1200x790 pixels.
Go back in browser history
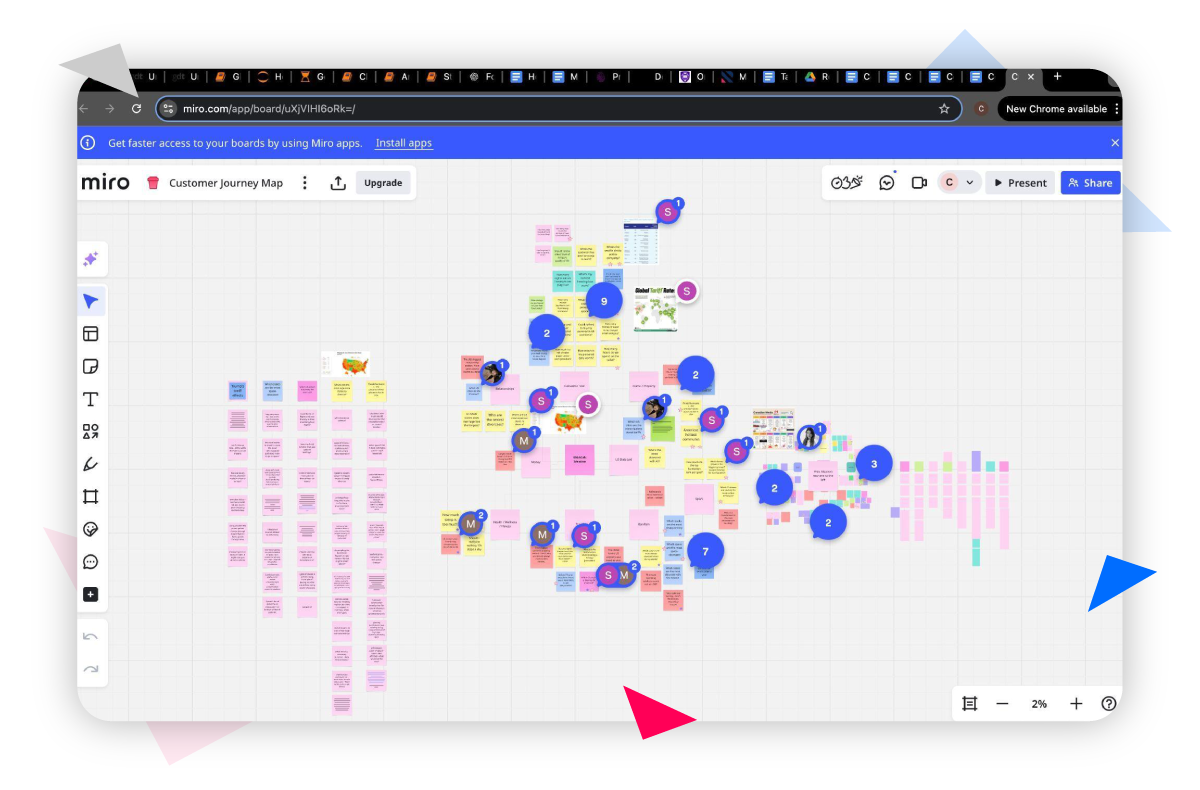tap(84, 108)
